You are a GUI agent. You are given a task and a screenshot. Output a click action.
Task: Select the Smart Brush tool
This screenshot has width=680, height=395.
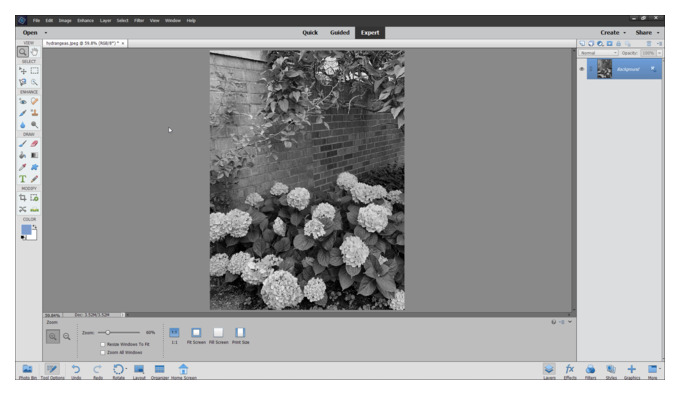click(x=23, y=113)
